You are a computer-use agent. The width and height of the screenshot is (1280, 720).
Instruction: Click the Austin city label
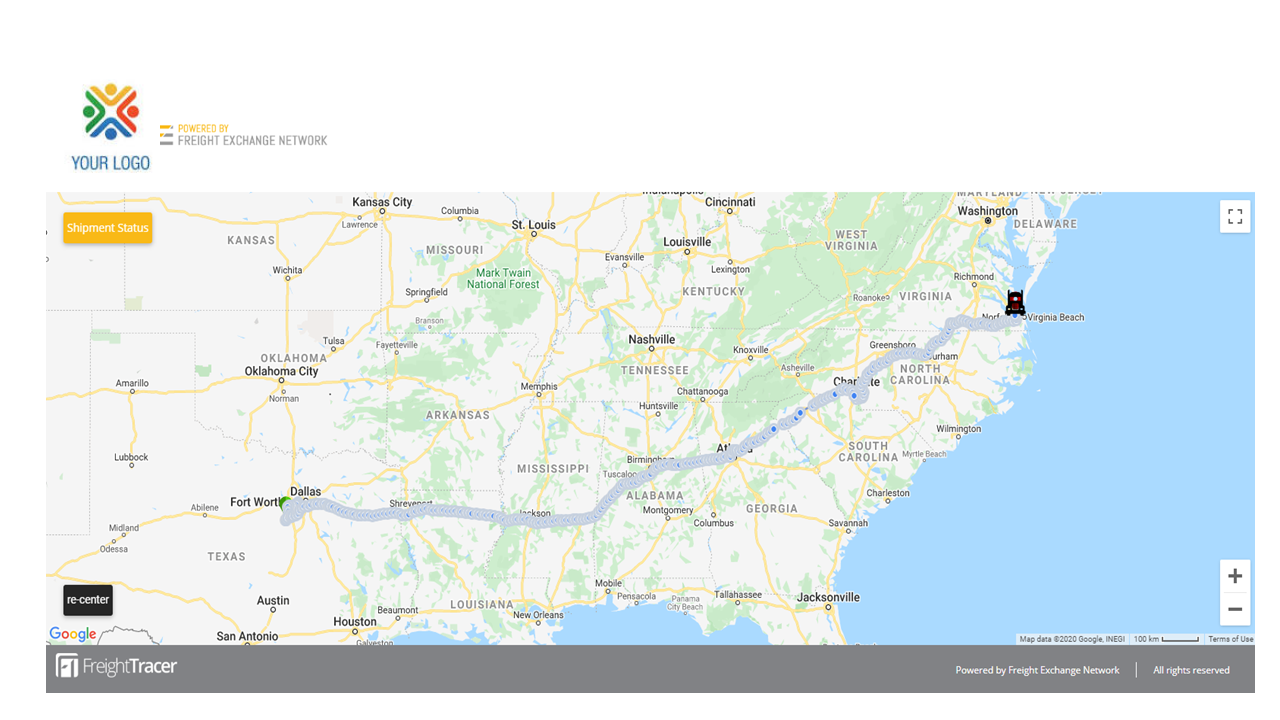click(273, 600)
